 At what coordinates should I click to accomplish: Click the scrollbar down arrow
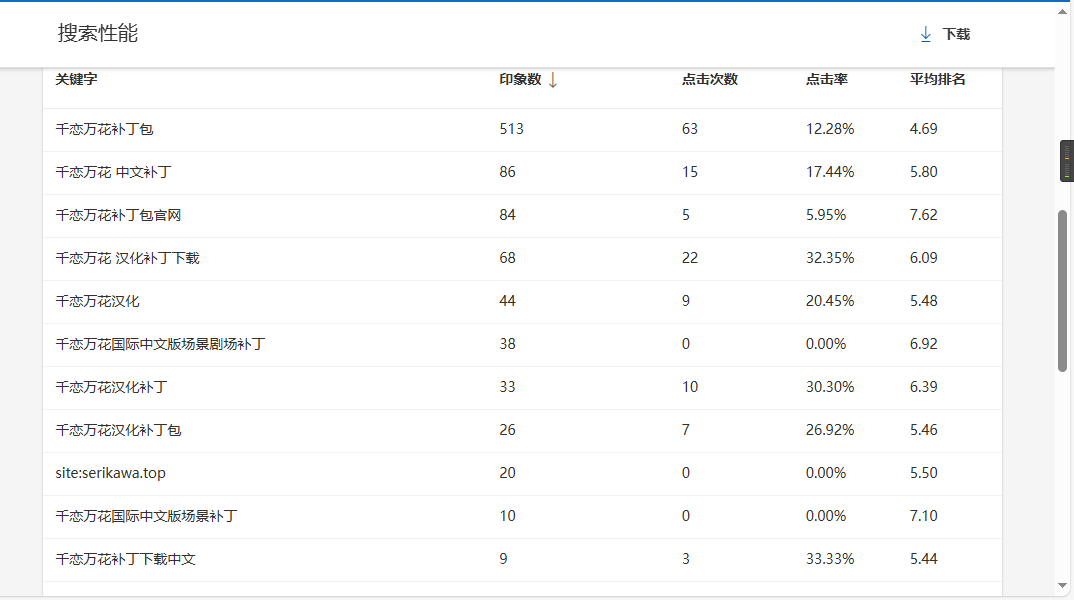tap(1064, 585)
